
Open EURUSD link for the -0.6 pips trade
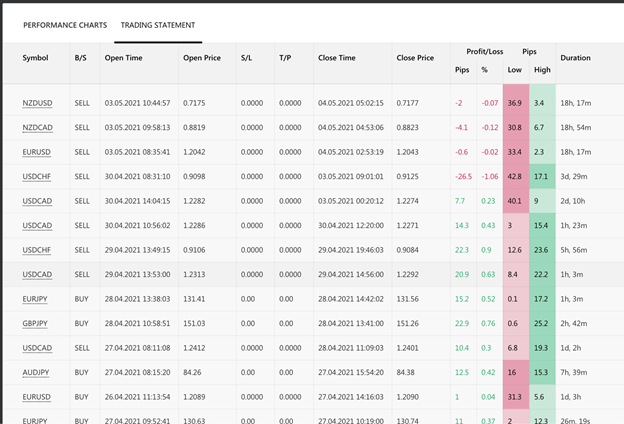[x=38, y=152]
